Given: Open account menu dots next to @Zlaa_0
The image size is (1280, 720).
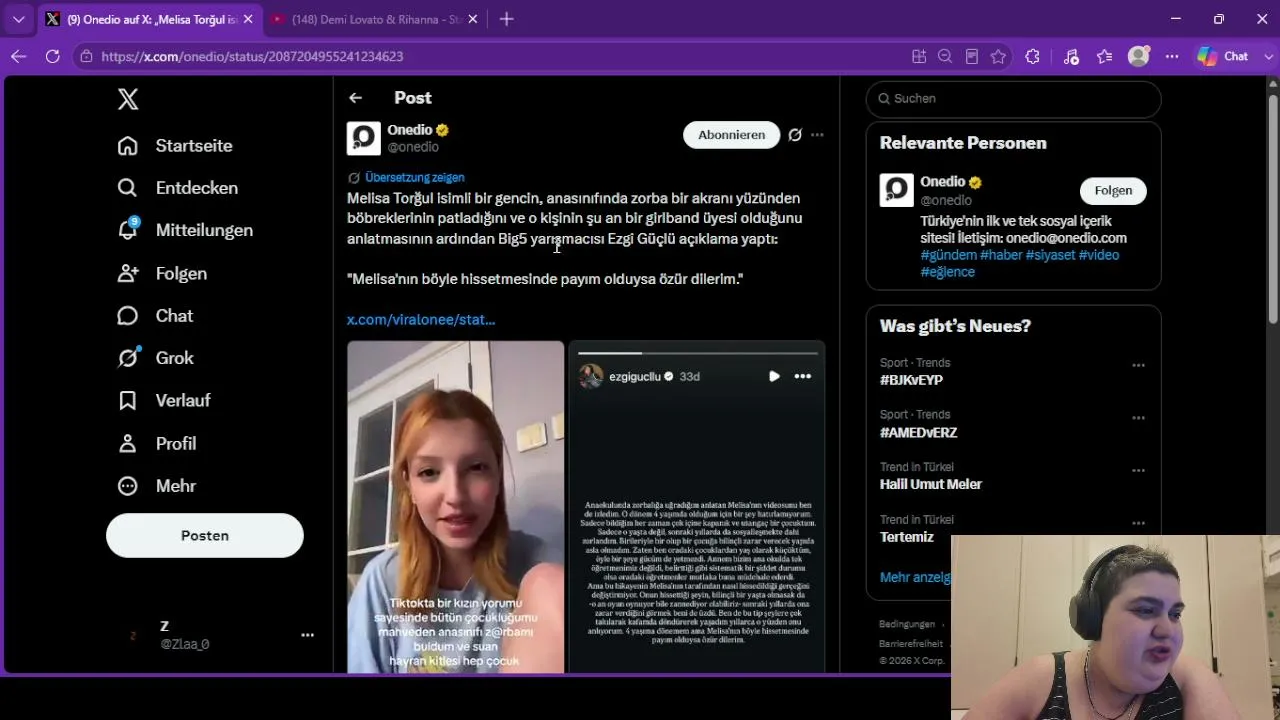Looking at the screenshot, I should coord(308,635).
